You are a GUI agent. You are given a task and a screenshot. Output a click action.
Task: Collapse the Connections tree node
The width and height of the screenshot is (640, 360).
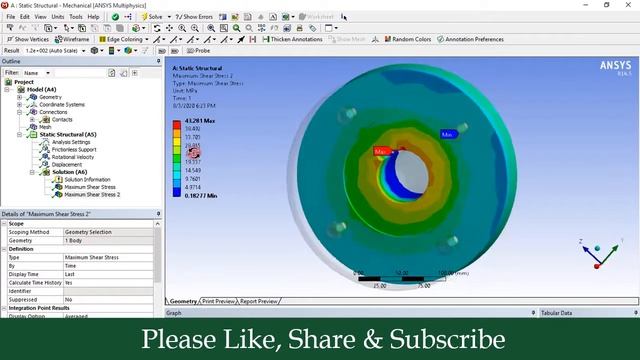19,112
